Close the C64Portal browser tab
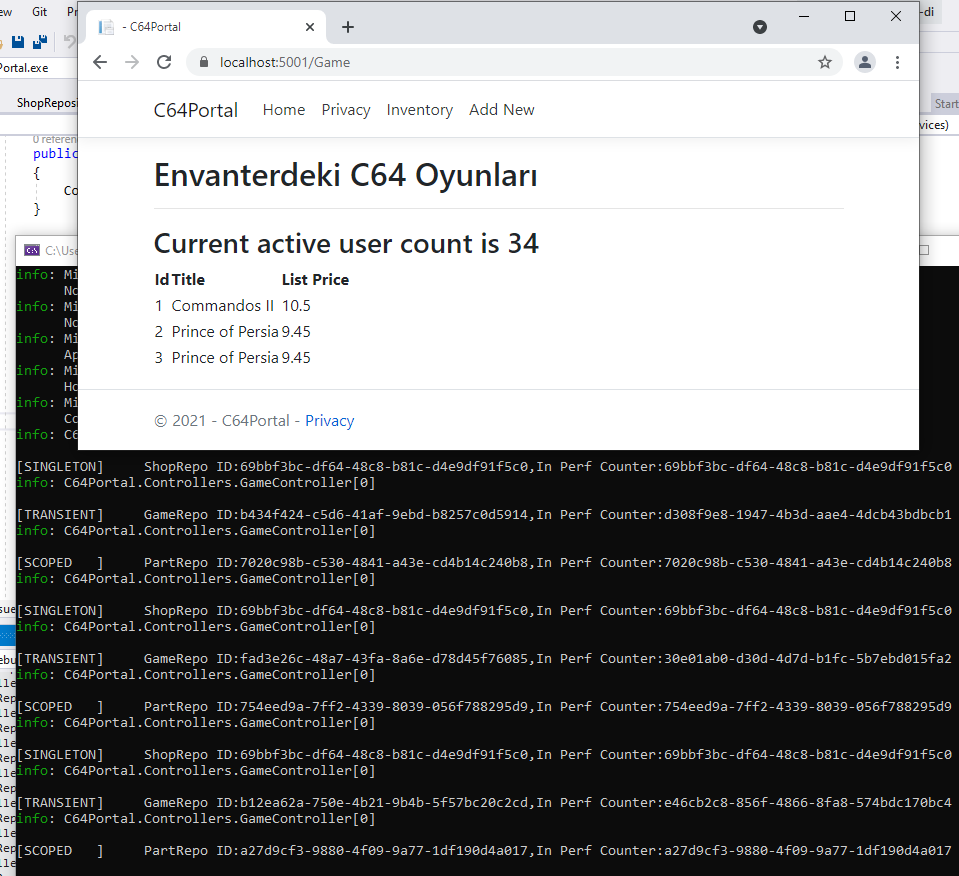 pyautogui.click(x=311, y=27)
